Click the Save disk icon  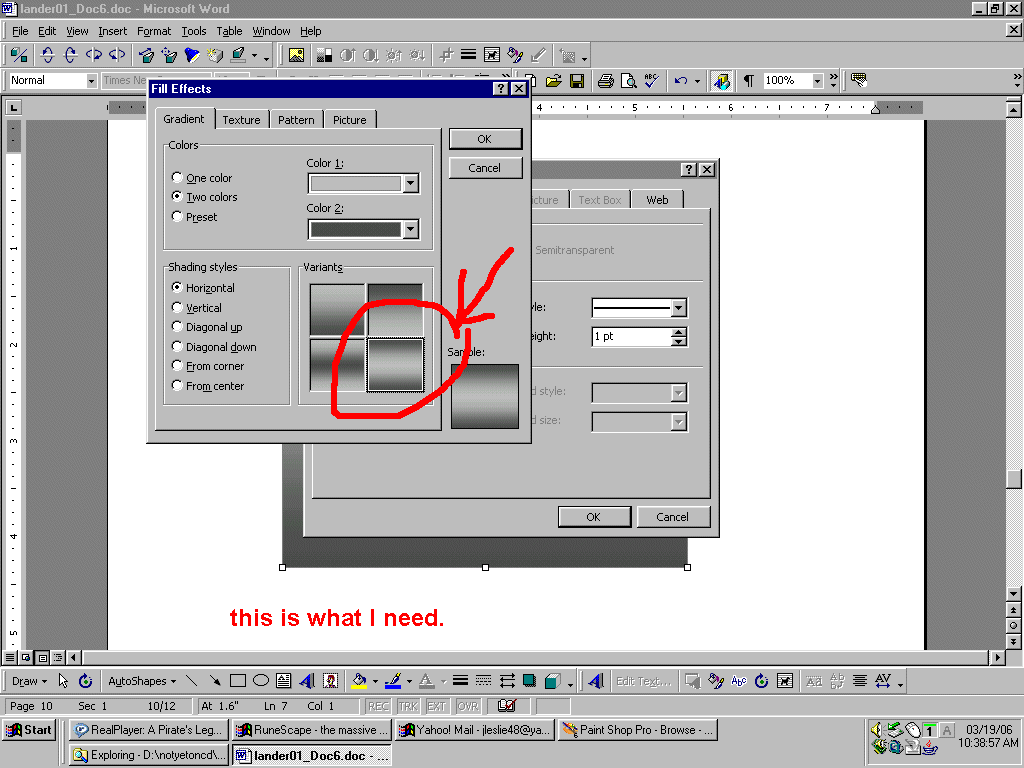pos(577,81)
